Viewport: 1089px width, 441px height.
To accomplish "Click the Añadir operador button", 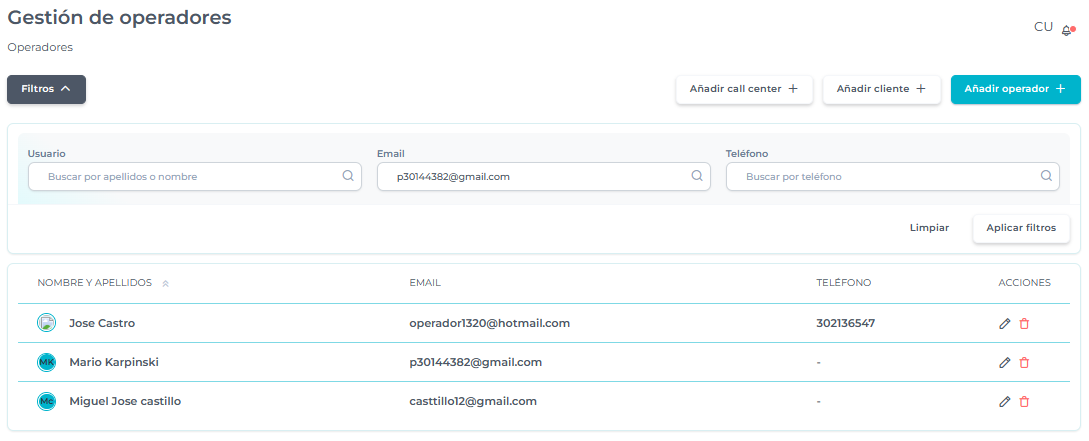I will point(1015,89).
